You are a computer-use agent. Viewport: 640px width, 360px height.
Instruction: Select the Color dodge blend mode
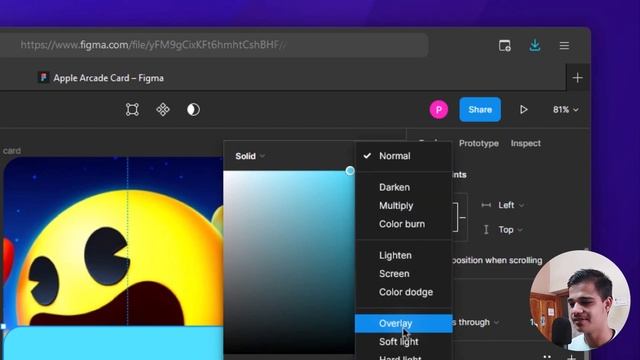(x=404, y=292)
